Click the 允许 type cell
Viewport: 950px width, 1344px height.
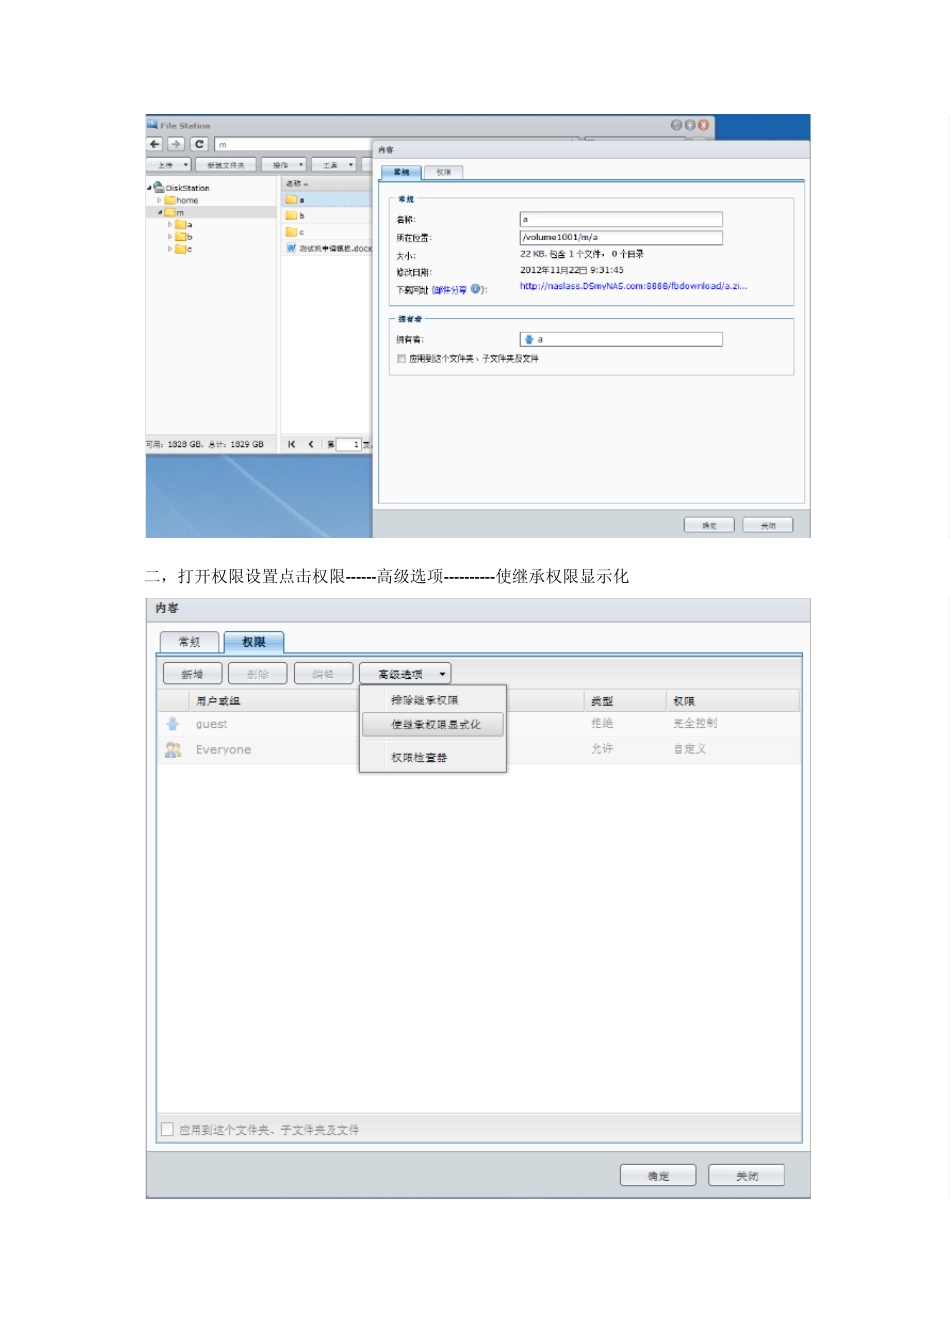click(x=602, y=749)
